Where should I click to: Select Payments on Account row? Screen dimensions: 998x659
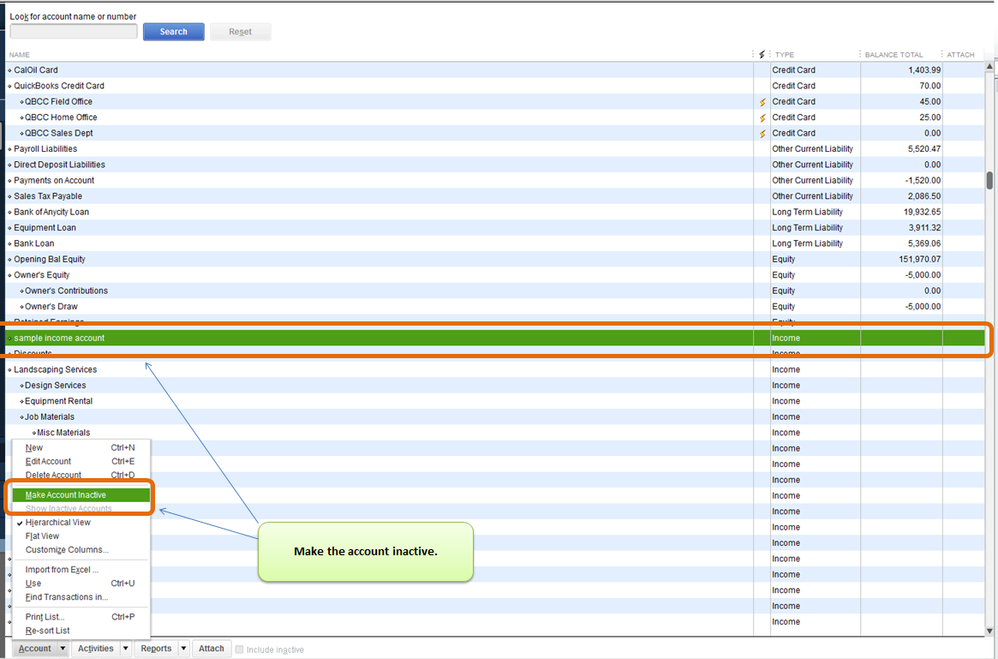(x=495, y=181)
